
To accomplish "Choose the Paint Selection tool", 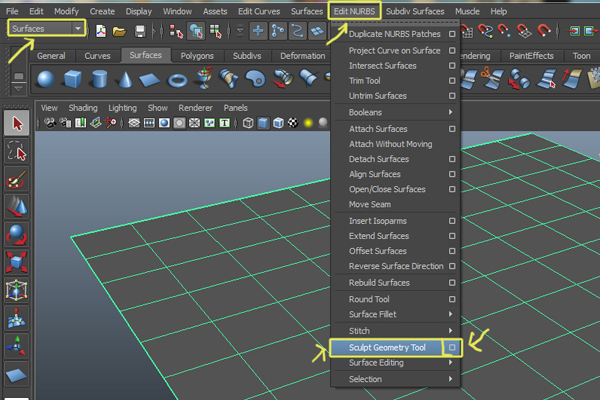I will 16,179.
